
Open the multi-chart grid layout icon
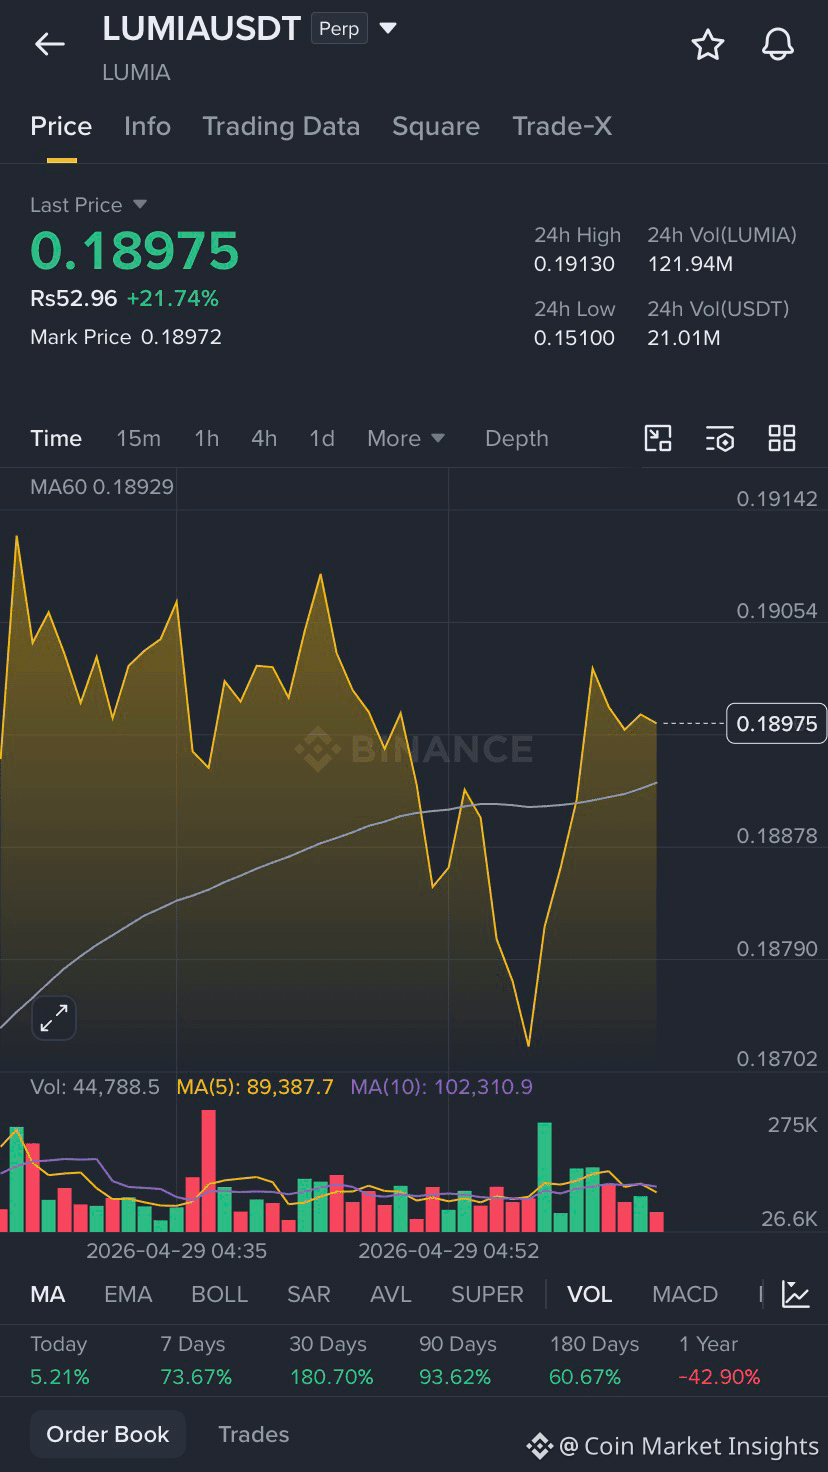tap(782, 438)
